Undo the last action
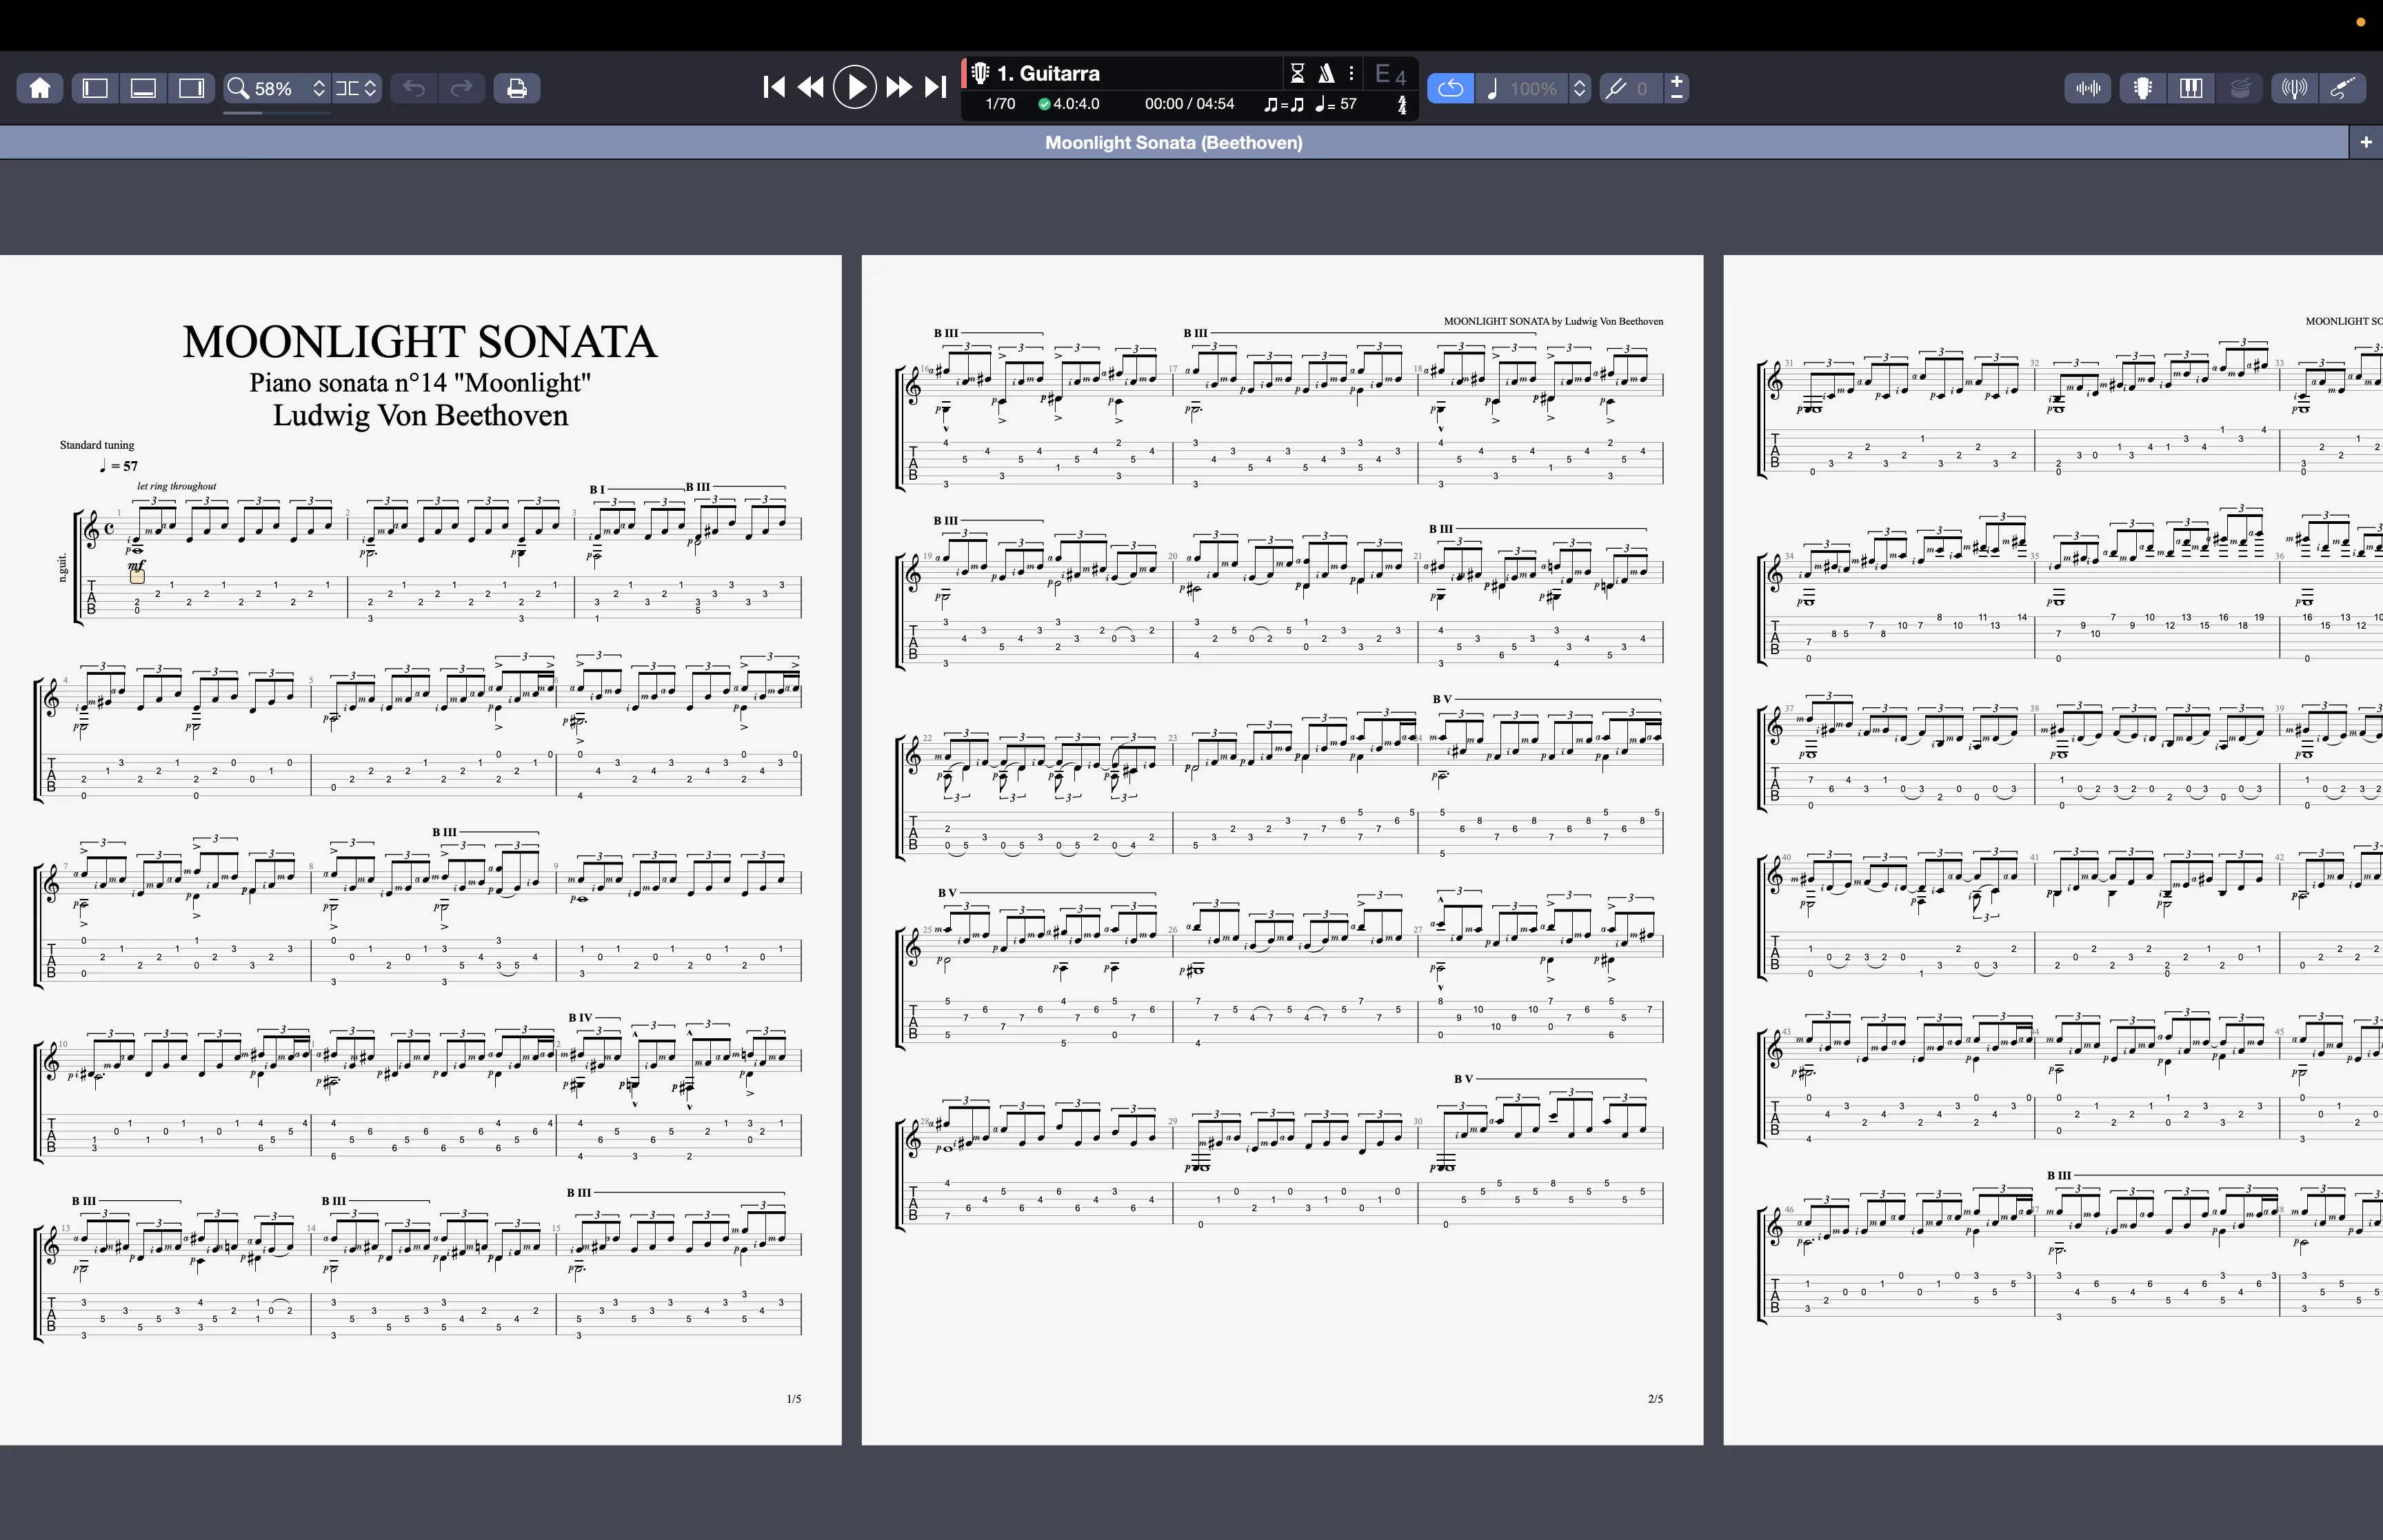2383x1540 pixels. click(414, 88)
